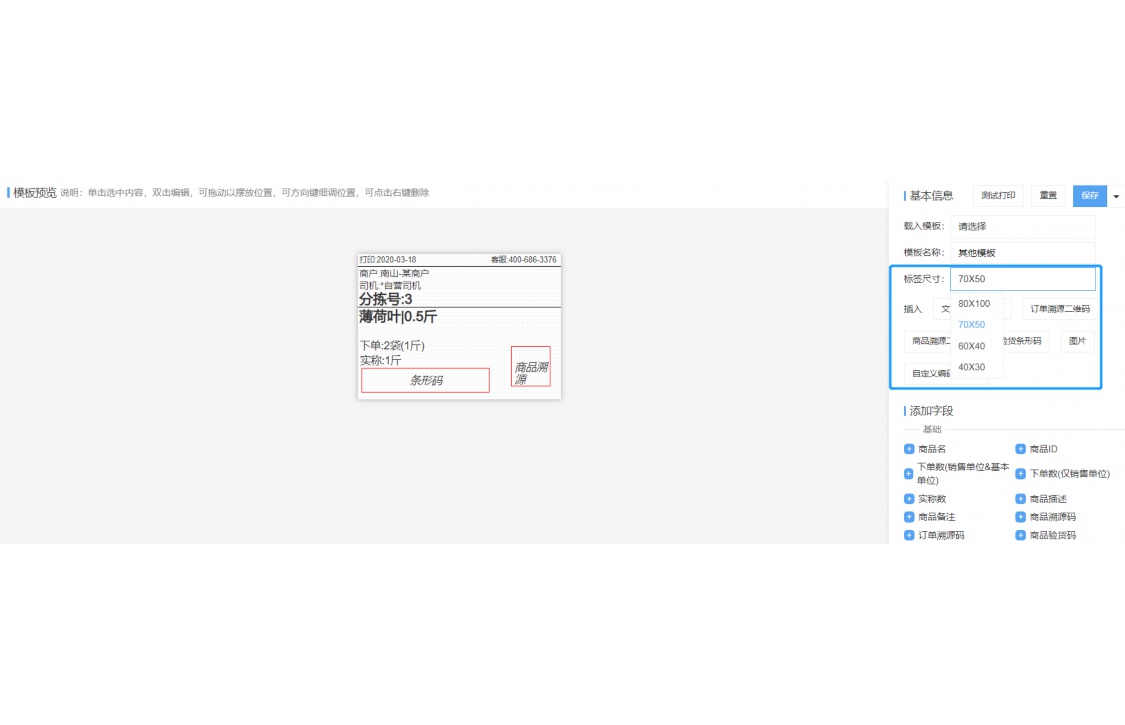Click the plus icon beside 商品备注
The image size is (1125, 725).
pos(909,517)
